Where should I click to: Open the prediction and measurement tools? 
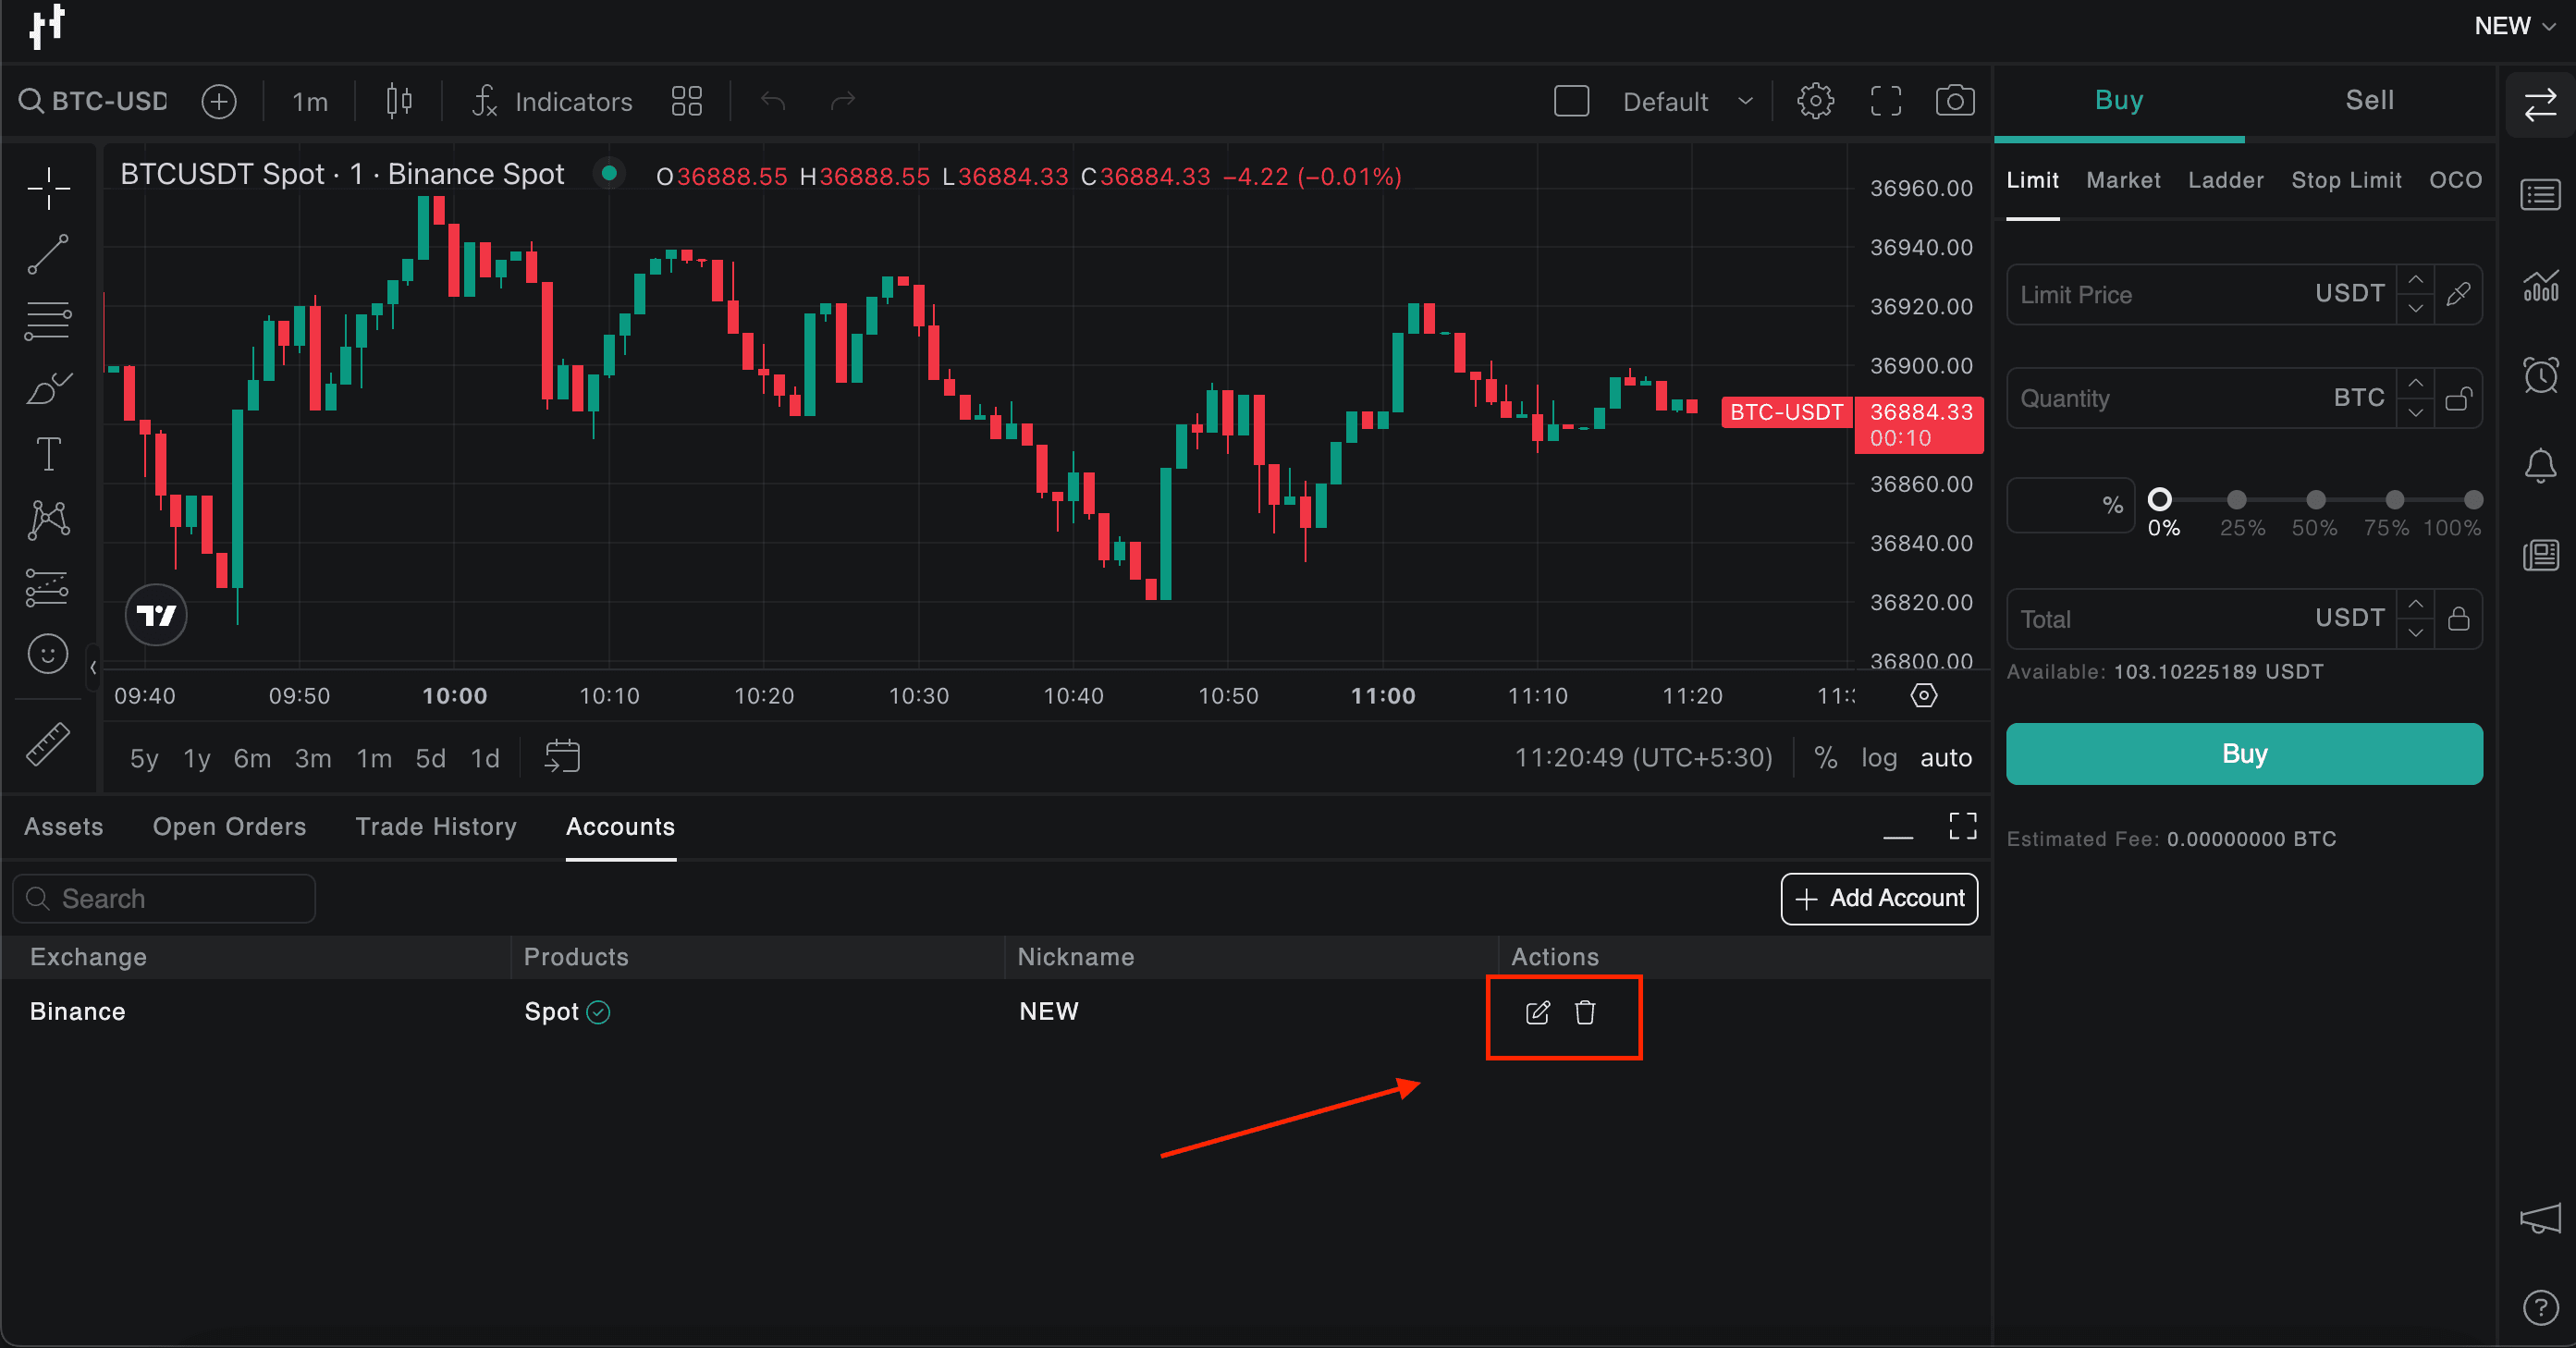click(x=47, y=588)
